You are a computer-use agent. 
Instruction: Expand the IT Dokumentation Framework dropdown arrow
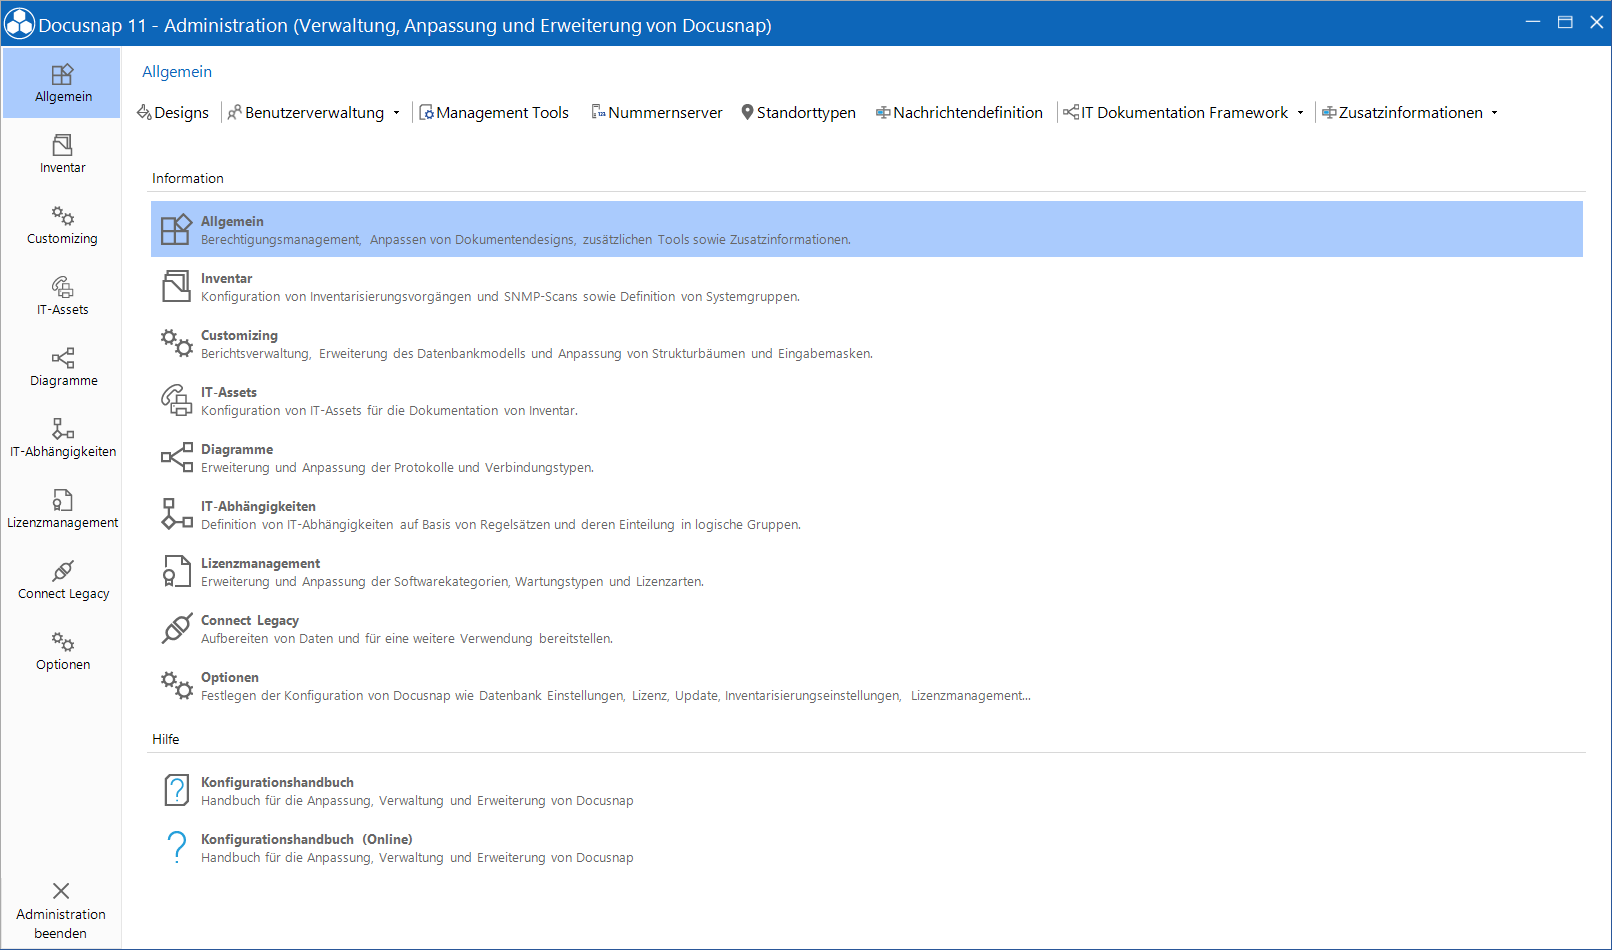(1300, 113)
